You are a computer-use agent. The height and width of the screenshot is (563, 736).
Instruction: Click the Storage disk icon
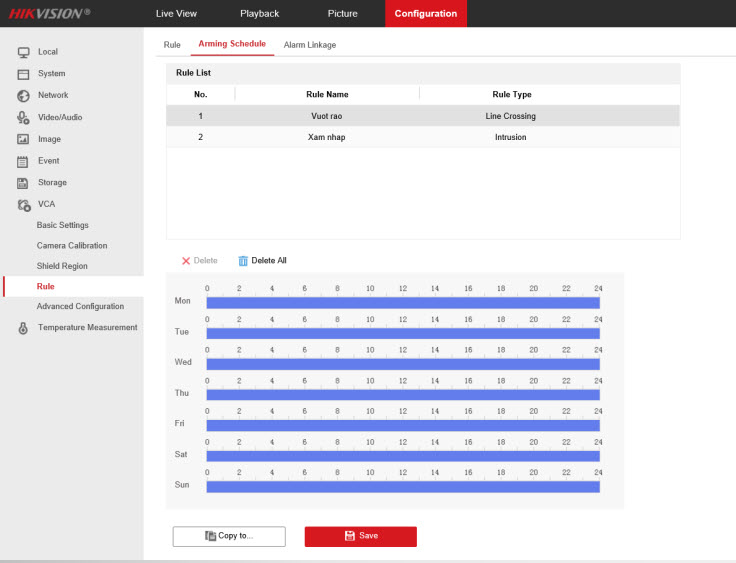point(23,183)
